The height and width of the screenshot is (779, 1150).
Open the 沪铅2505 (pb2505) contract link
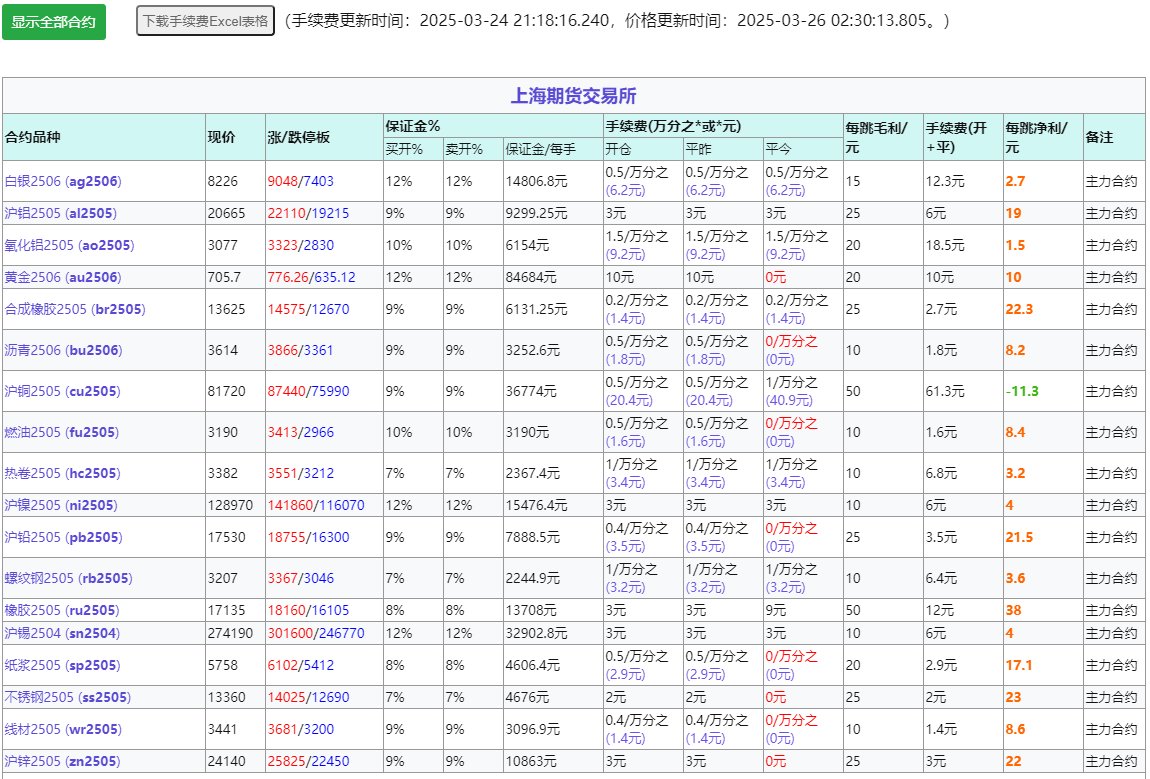[x=63, y=538]
